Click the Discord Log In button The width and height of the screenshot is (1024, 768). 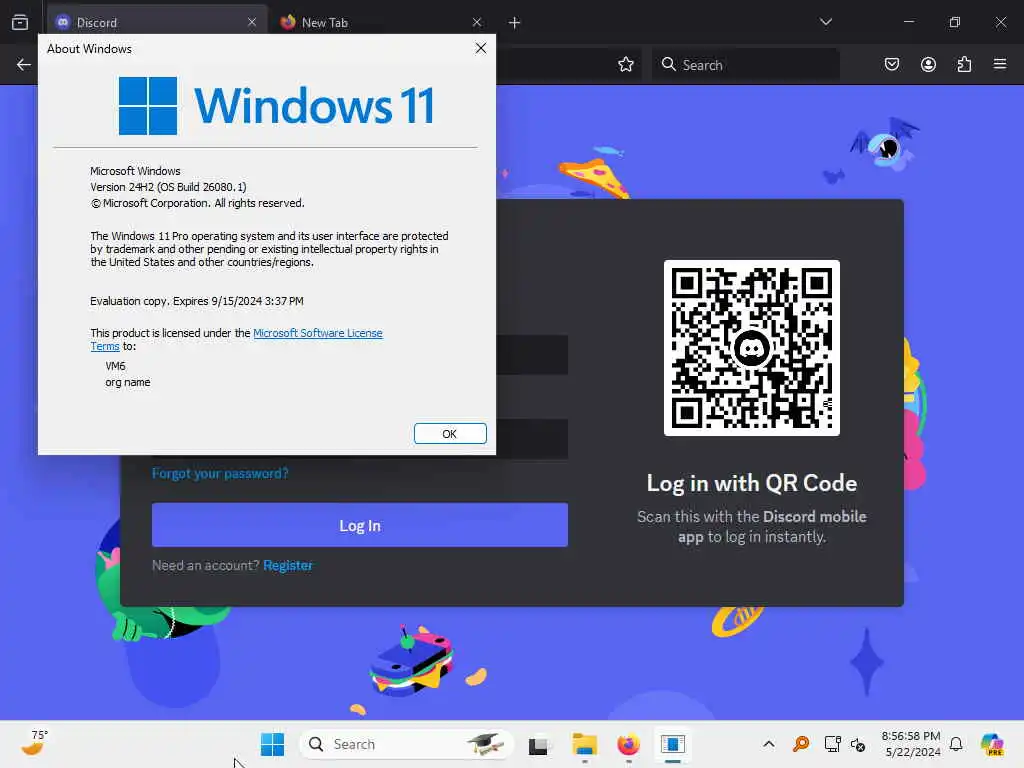click(360, 525)
